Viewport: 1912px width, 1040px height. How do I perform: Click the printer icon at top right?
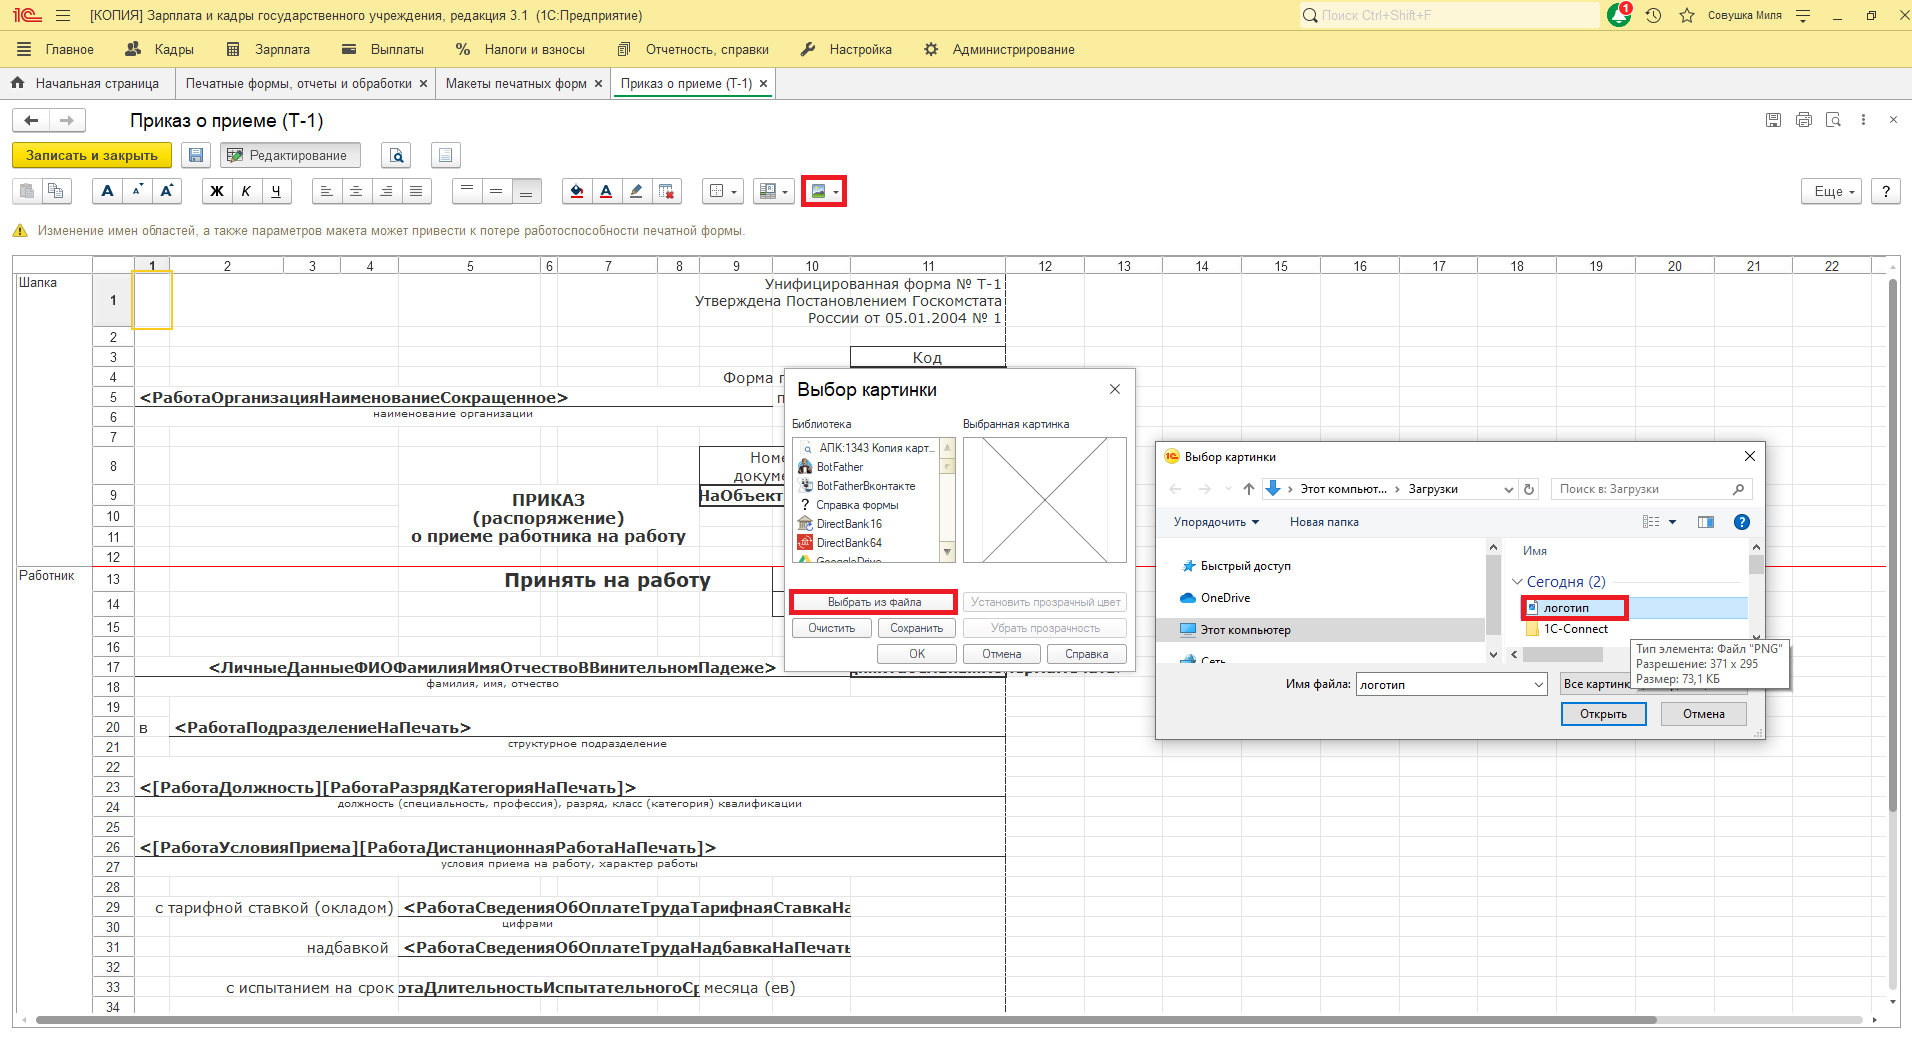[1804, 120]
